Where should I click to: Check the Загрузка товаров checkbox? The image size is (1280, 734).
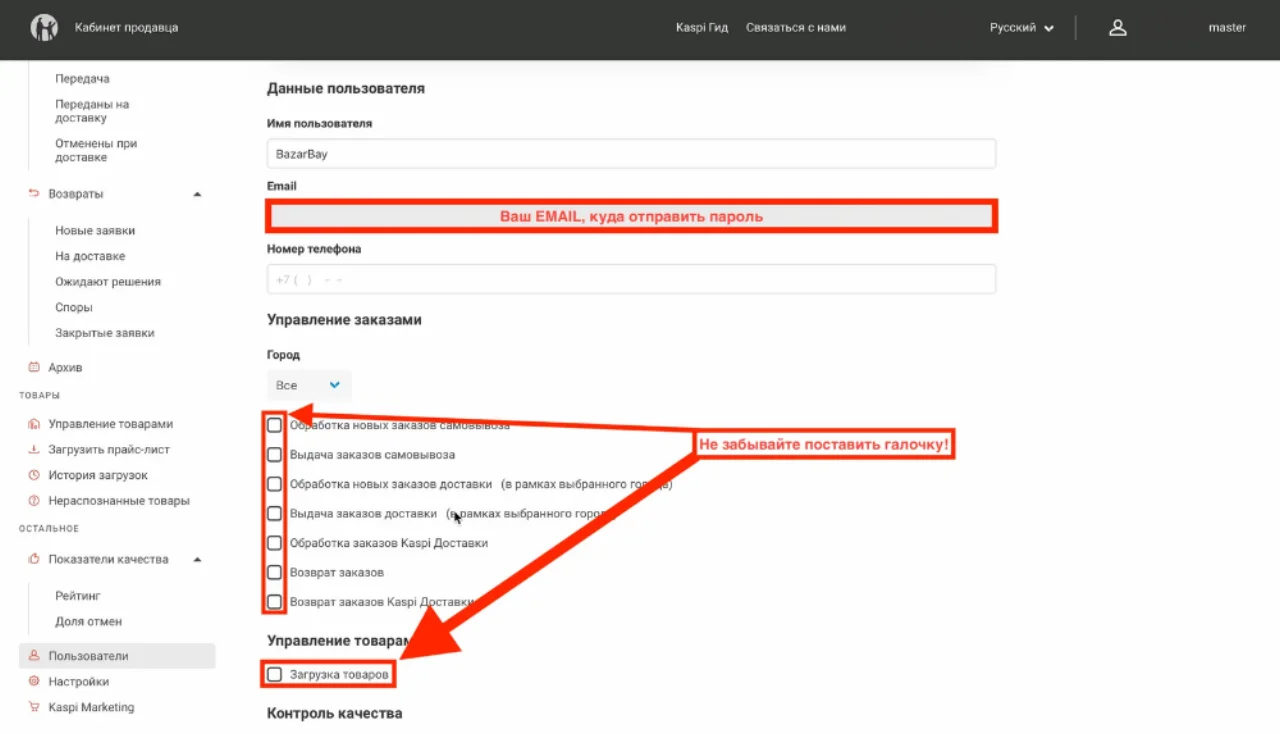(274, 675)
